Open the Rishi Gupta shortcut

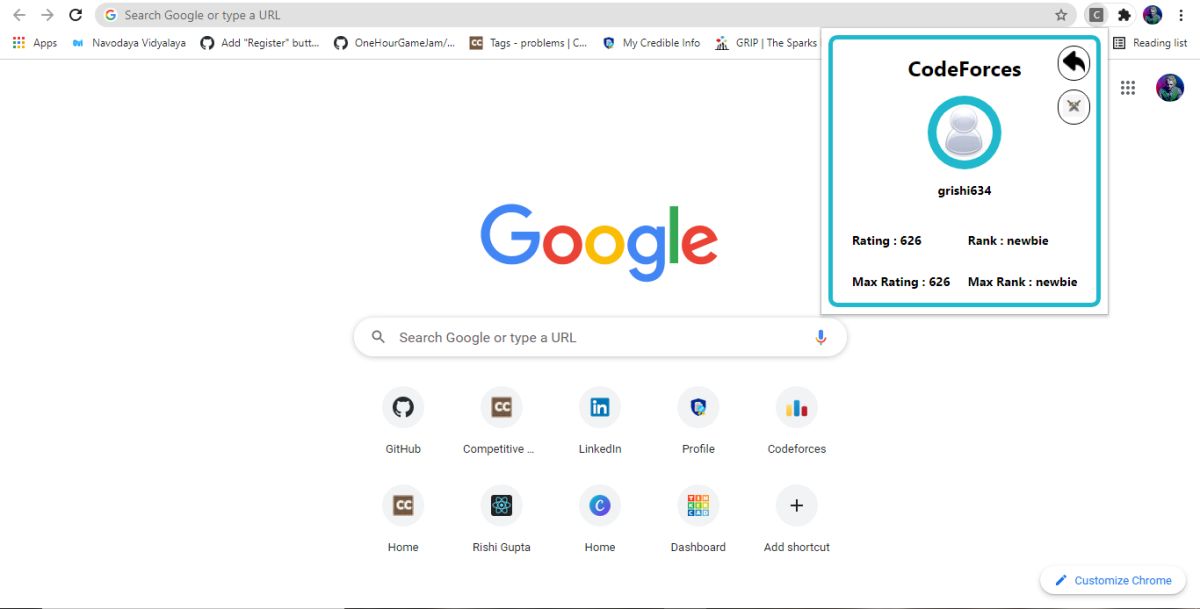[501, 519]
